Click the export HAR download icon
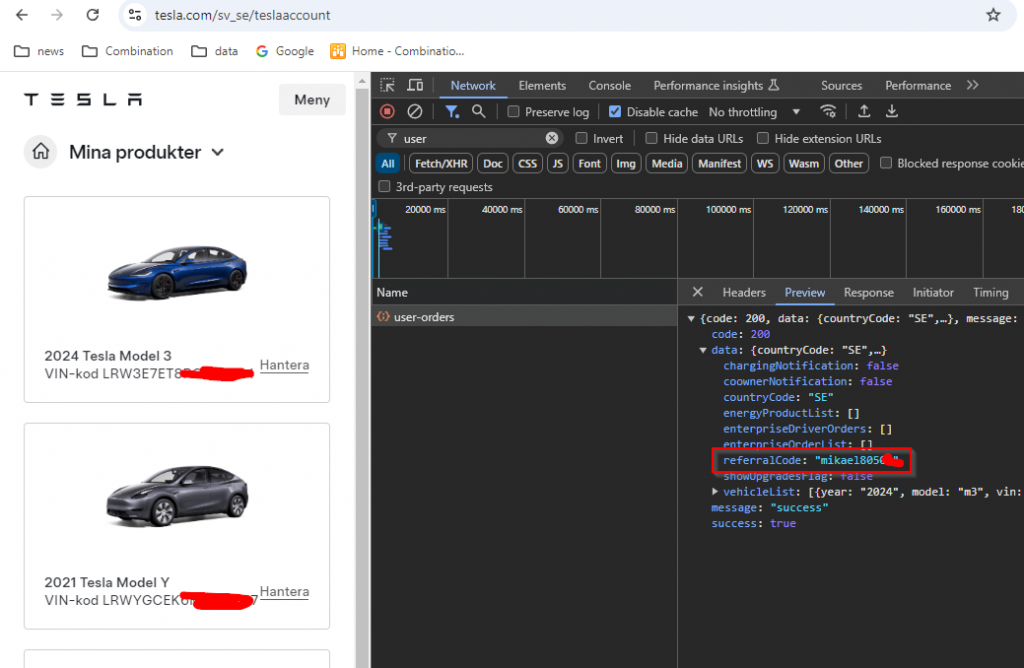This screenshot has width=1024, height=668. click(892, 112)
